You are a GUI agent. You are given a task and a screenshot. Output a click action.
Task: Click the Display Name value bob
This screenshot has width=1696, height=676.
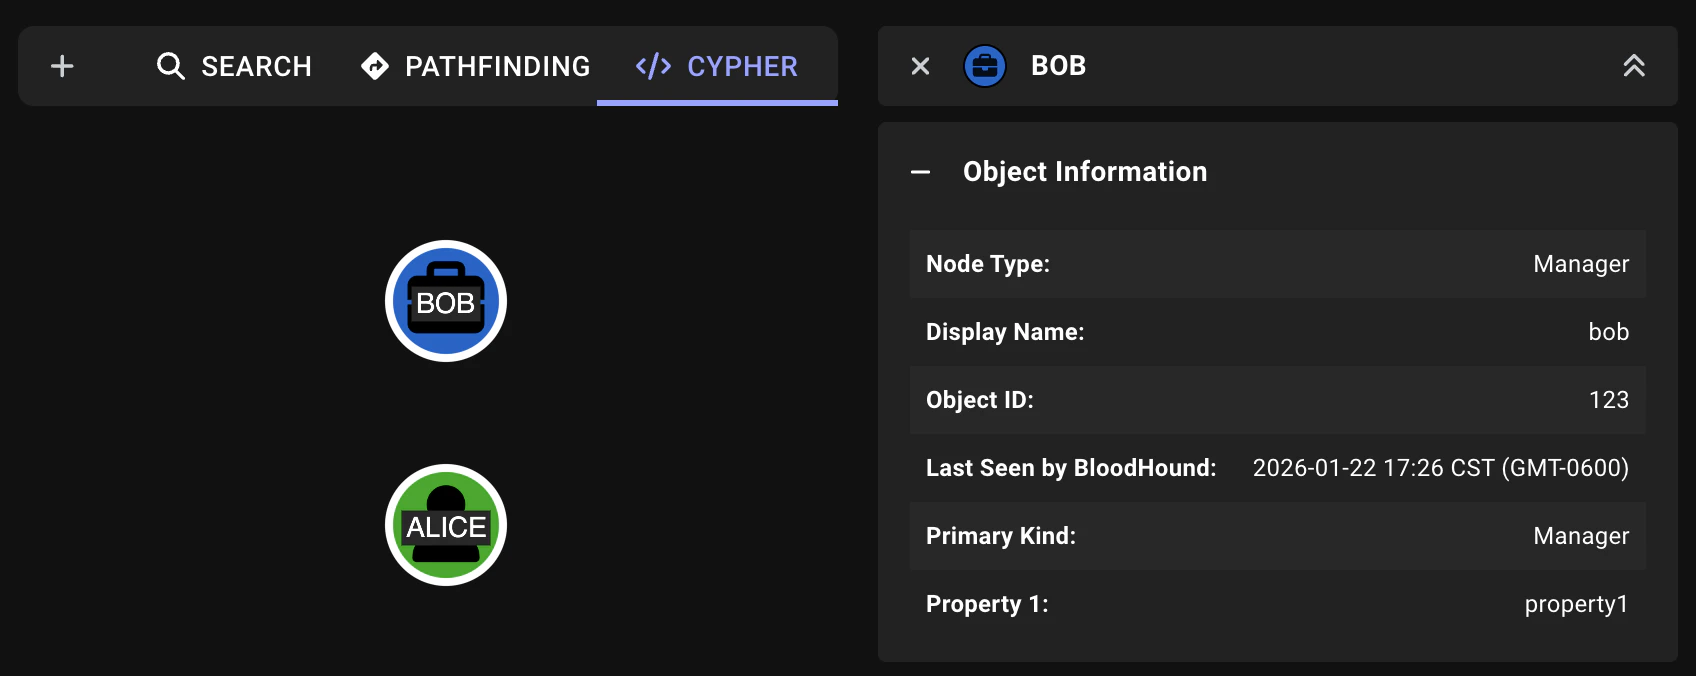(1609, 331)
